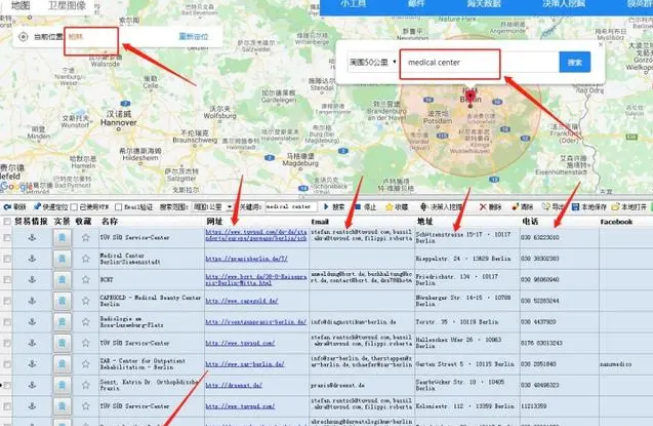Check the Radiologie am Rosa-Luxemburg-Platz row checkbox

(x=7, y=322)
